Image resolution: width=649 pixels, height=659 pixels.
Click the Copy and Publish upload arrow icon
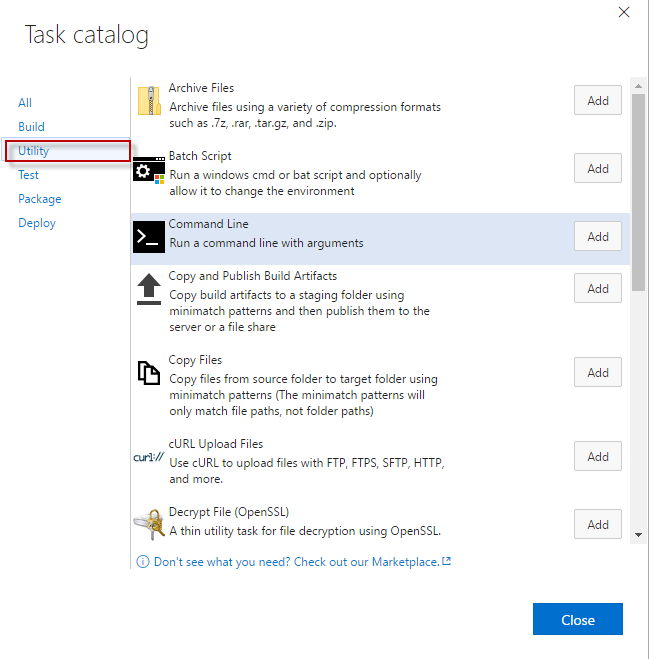point(149,289)
